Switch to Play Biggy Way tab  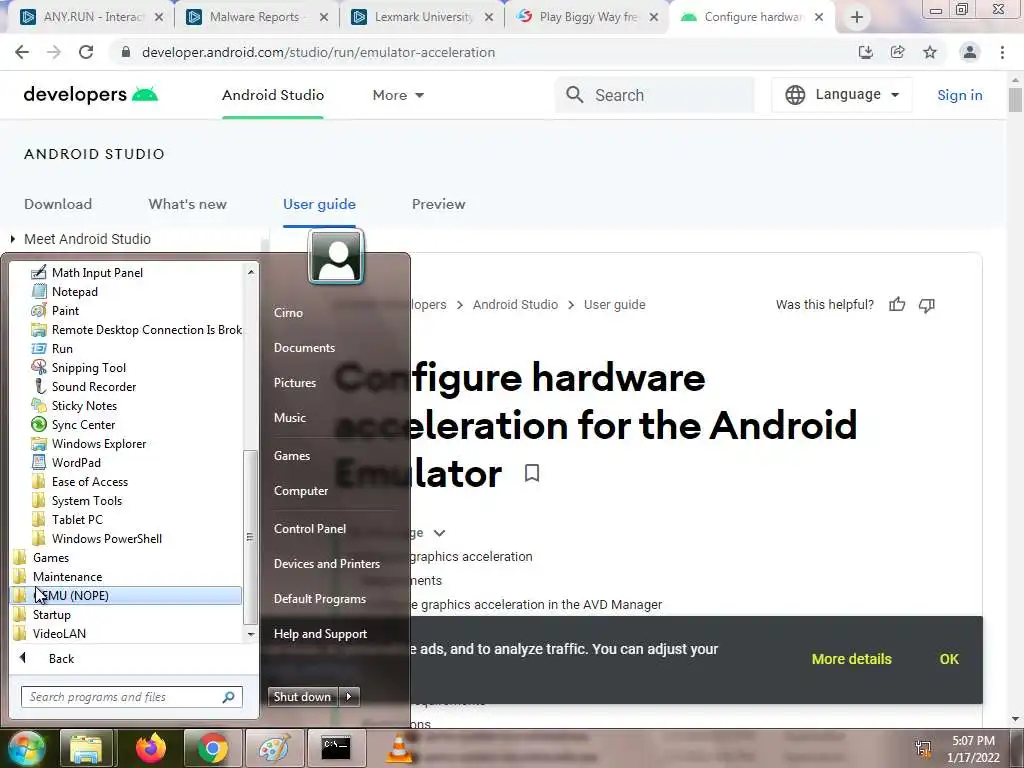pyautogui.click(x=586, y=17)
